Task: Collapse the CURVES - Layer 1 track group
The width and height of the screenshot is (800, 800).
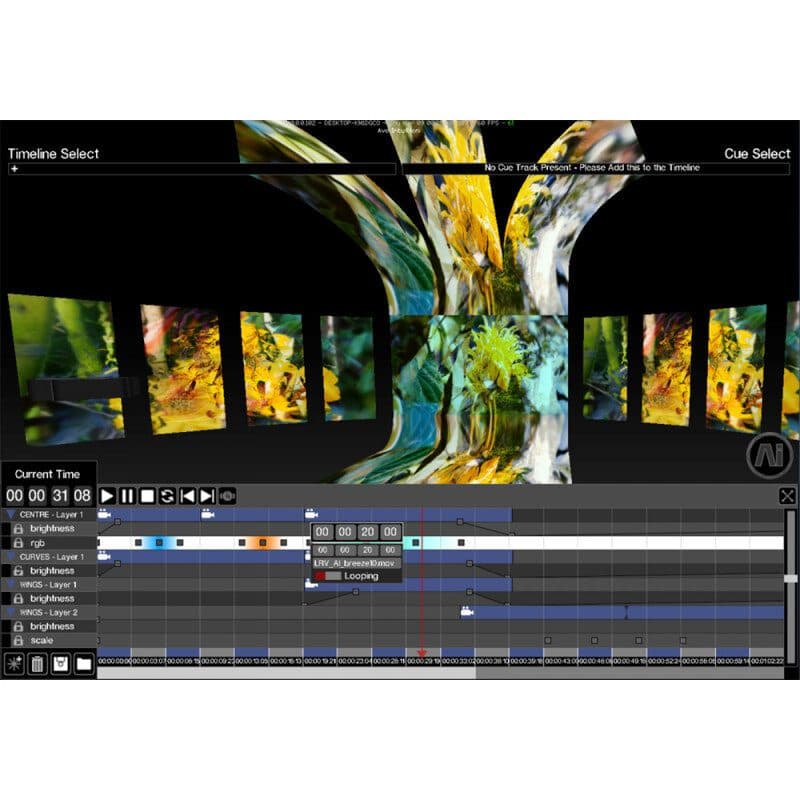Action: click(11, 557)
